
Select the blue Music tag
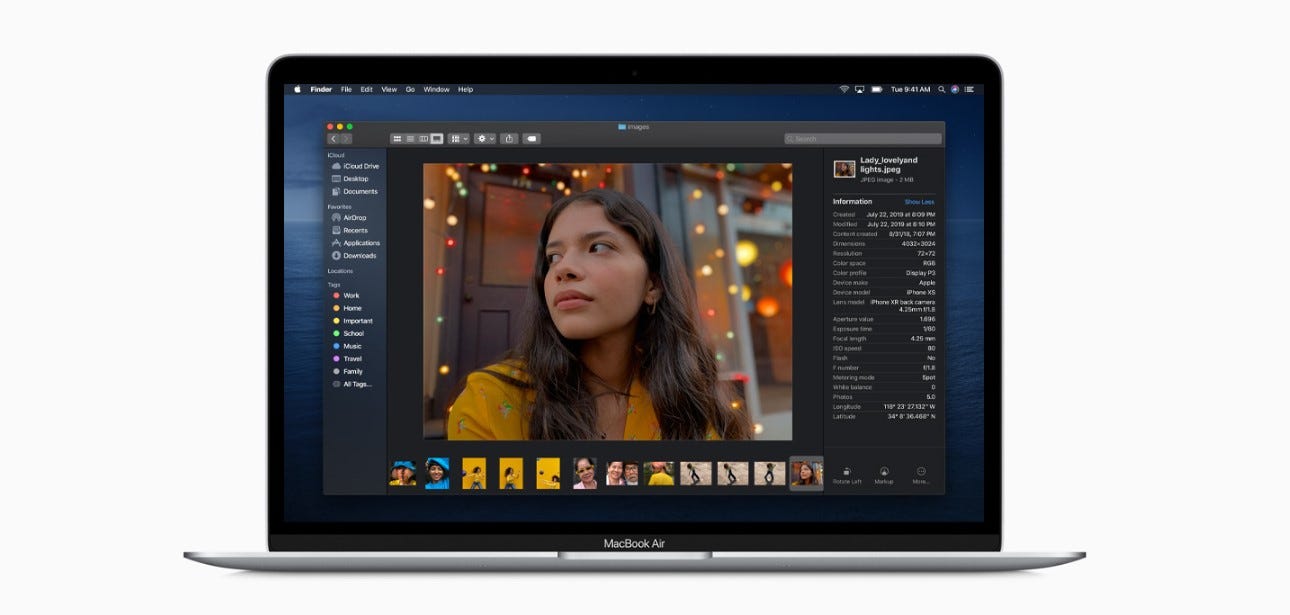pyautogui.click(x=348, y=346)
